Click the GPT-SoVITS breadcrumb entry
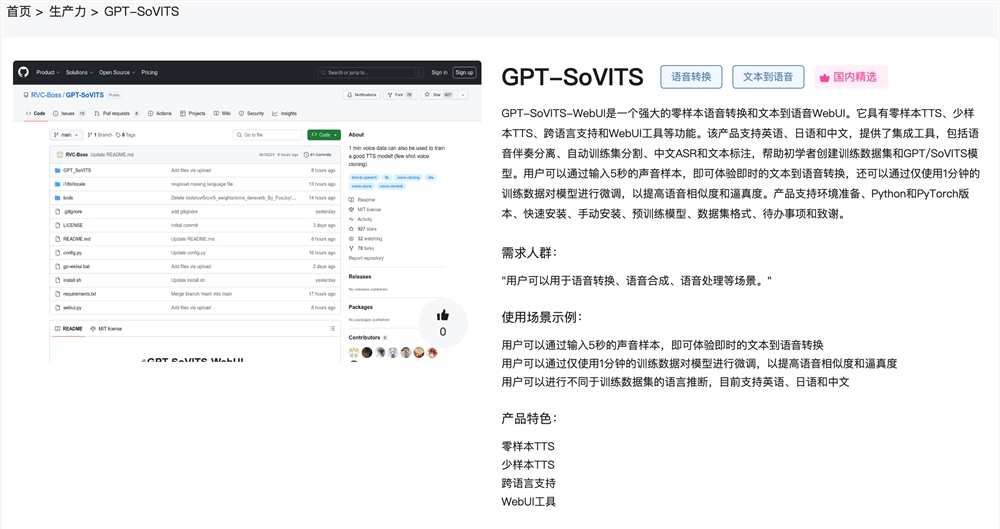The width and height of the screenshot is (1000, 529). pos(142,11)
